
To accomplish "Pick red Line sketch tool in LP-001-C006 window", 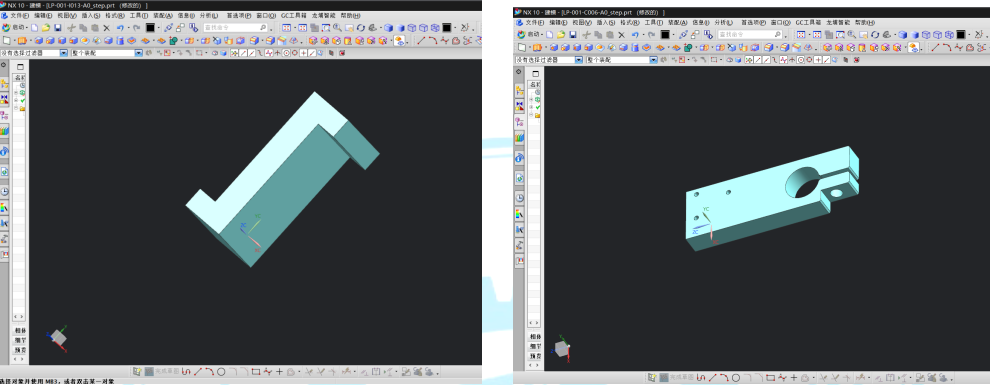I will (935, 47).
